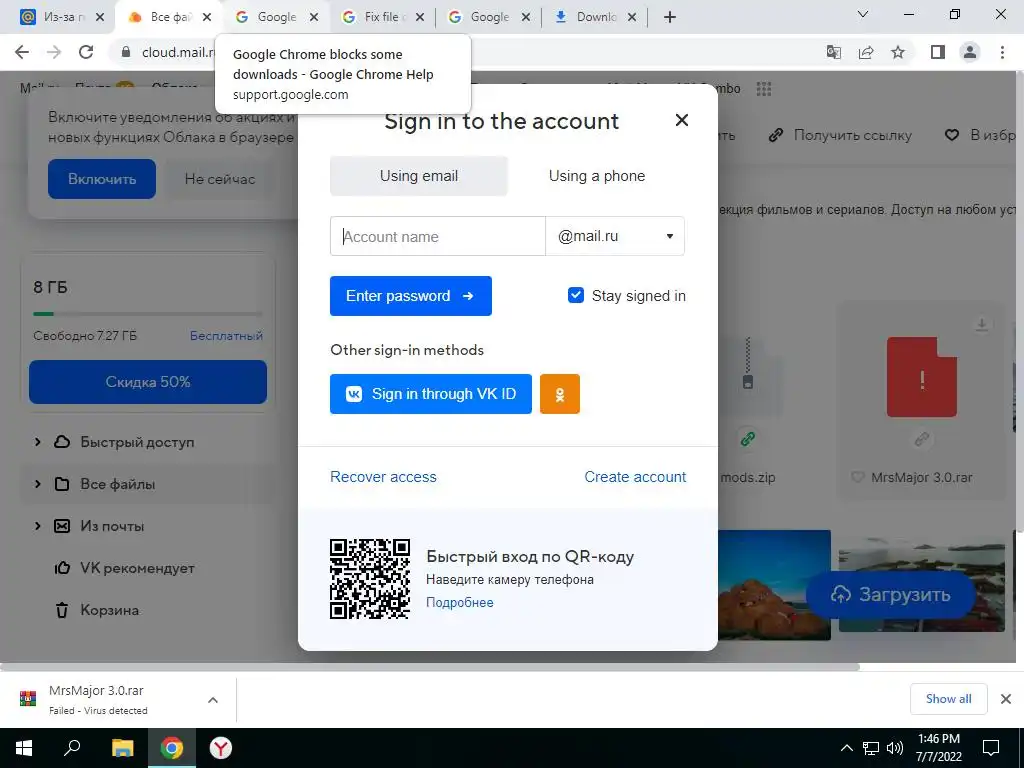The height and width of the screenshot is (768, 1024).
Task: Close the sign-in dialog with X
Action: (681, 120)
